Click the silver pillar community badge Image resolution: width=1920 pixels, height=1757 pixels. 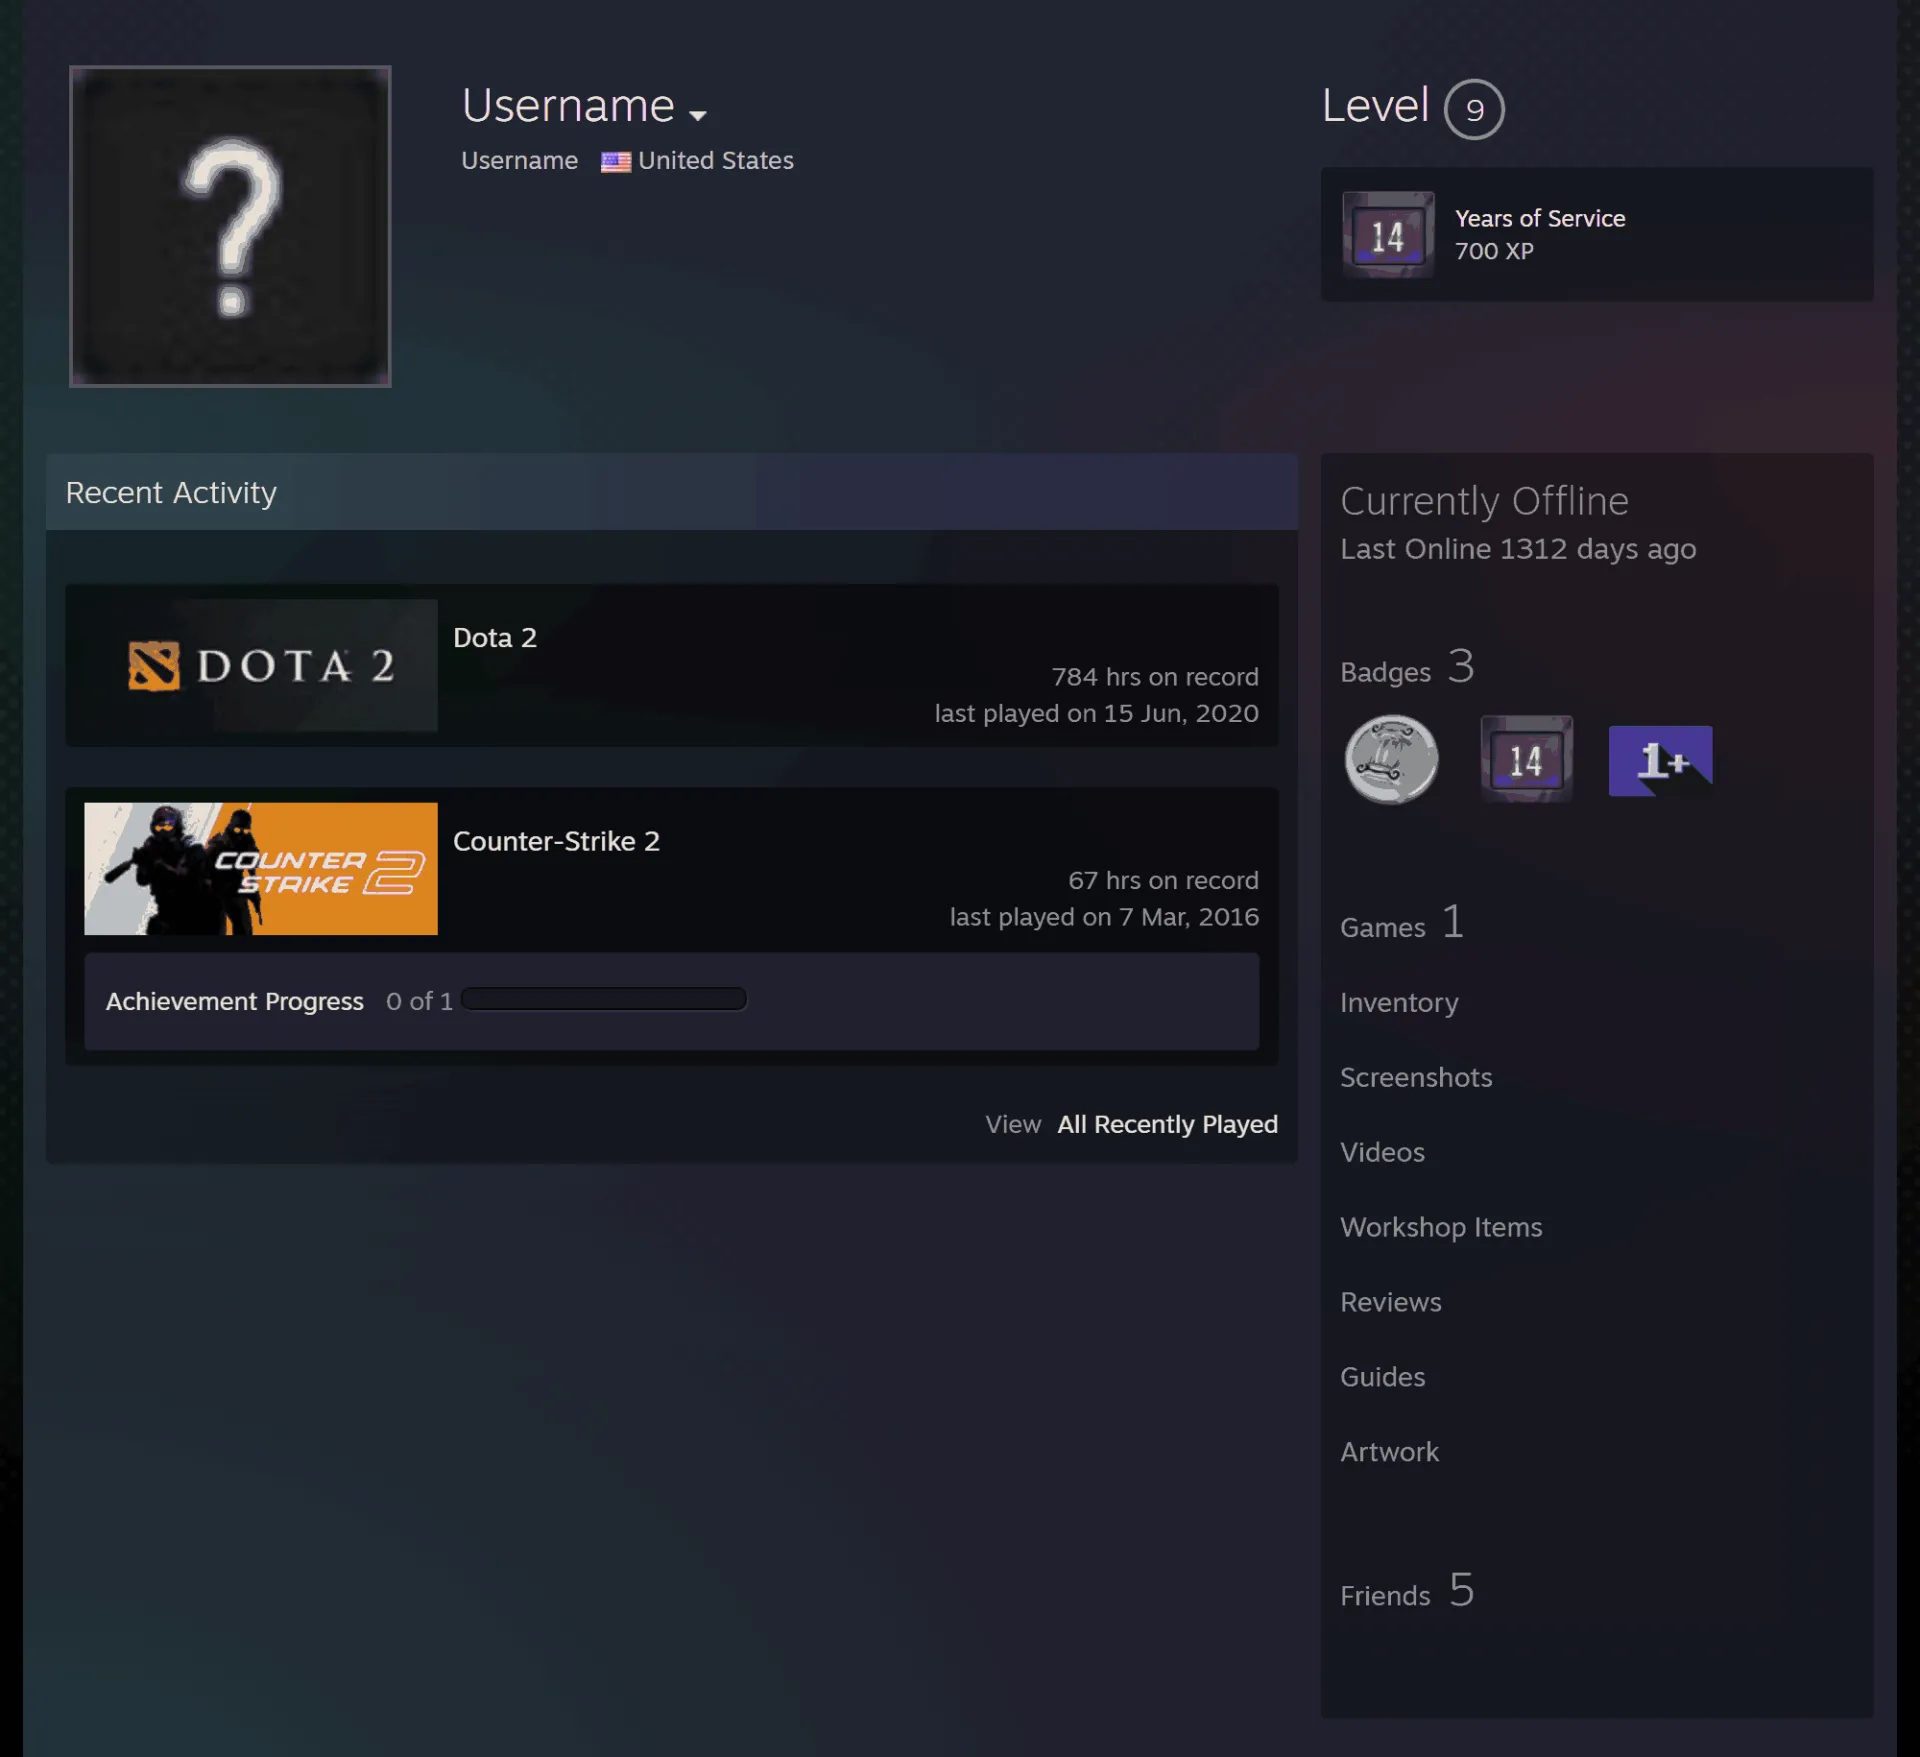1391,759
